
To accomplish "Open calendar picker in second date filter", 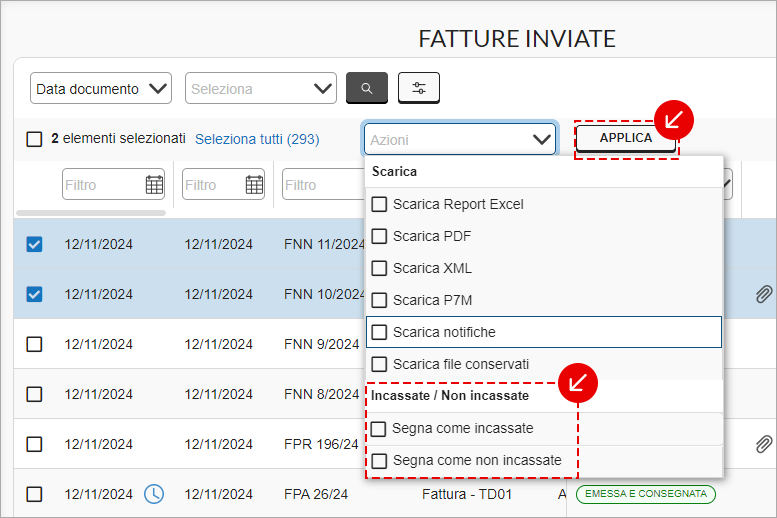I will tap(254, 185).
